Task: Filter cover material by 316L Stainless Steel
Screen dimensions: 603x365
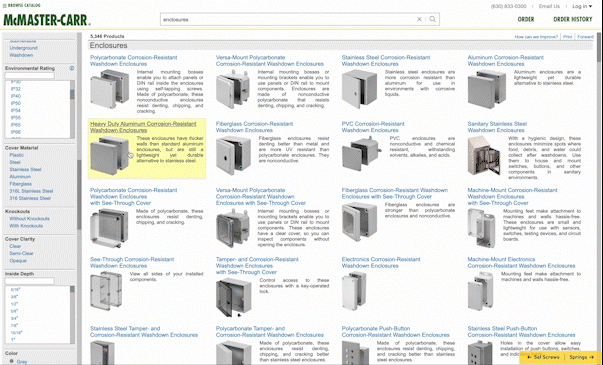Action: 31,191
